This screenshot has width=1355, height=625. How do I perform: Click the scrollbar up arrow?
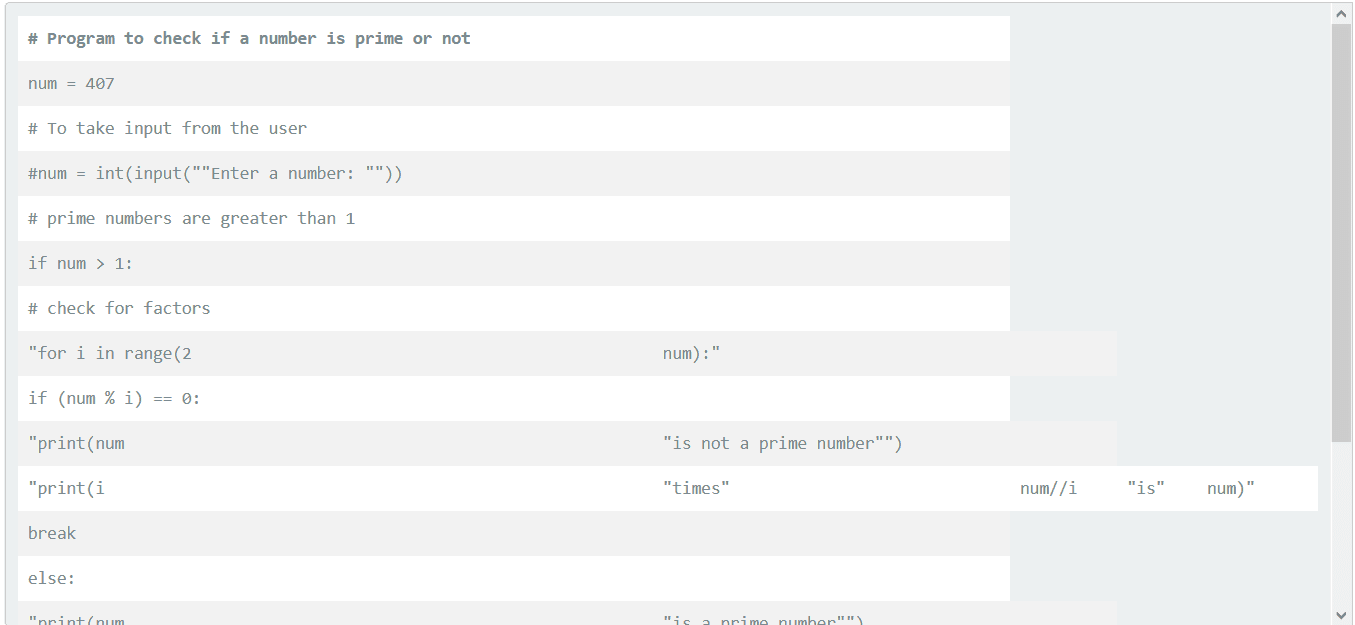tap(1341, 14)
